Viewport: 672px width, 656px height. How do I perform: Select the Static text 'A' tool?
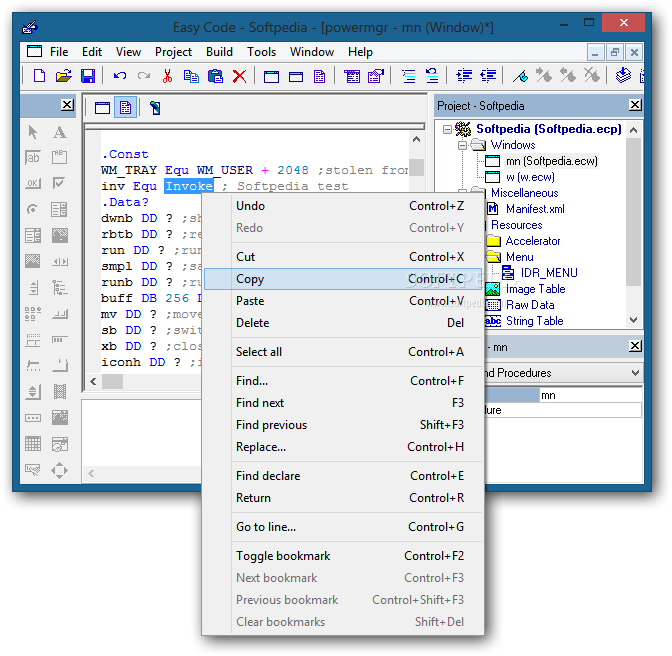click(60, 132)
